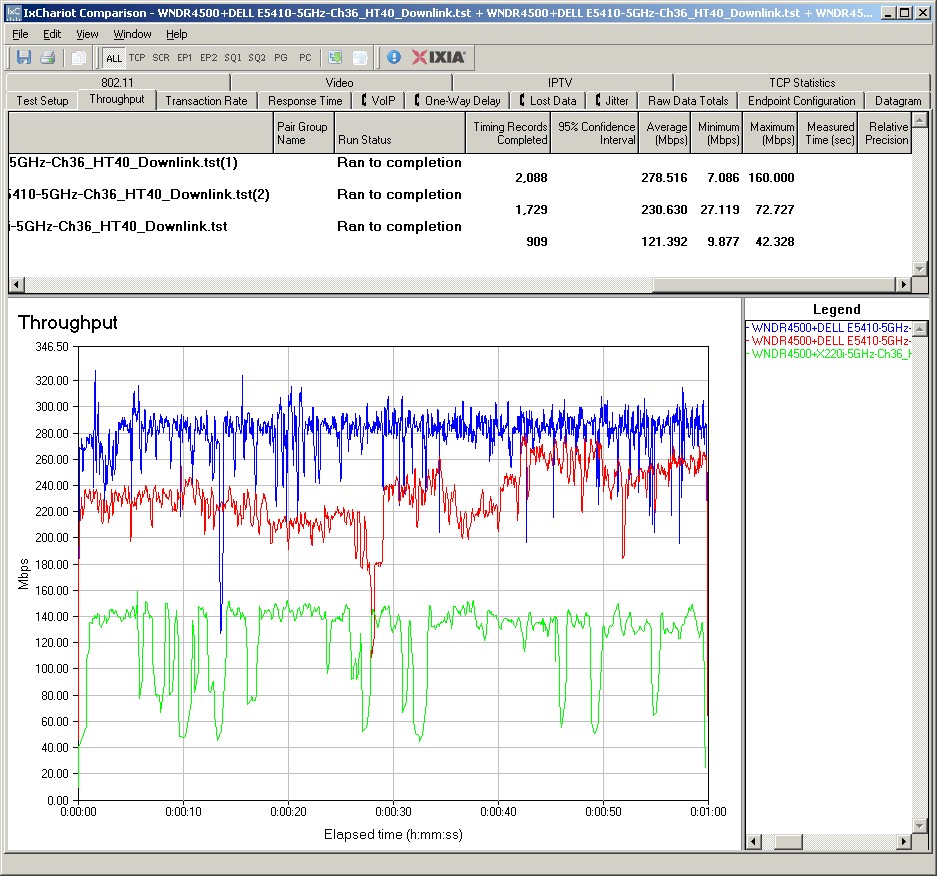Open the Window menu

coord(132,34)
